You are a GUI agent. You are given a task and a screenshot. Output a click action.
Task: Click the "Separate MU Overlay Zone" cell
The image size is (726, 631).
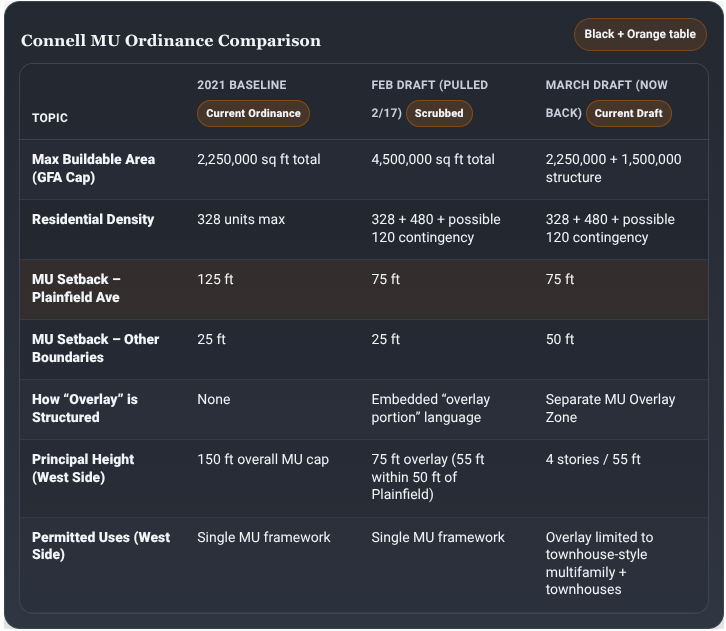point(610,408)
